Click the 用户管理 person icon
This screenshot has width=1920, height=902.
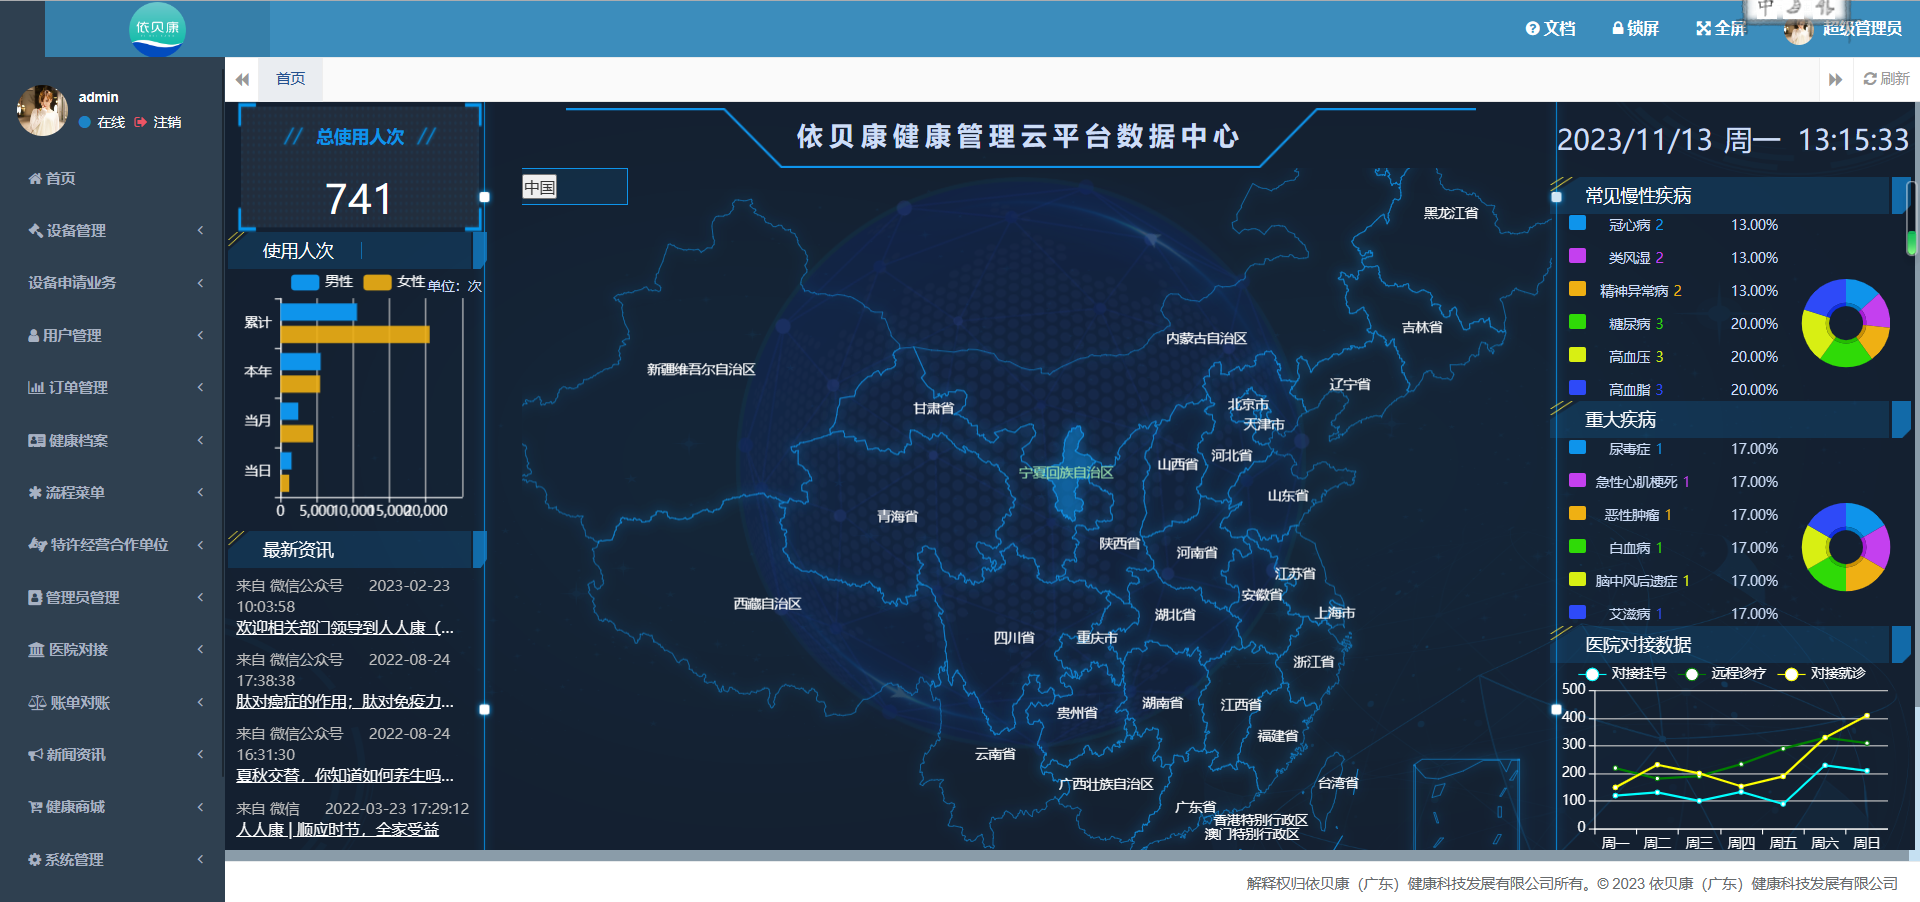tap(34, 335)
